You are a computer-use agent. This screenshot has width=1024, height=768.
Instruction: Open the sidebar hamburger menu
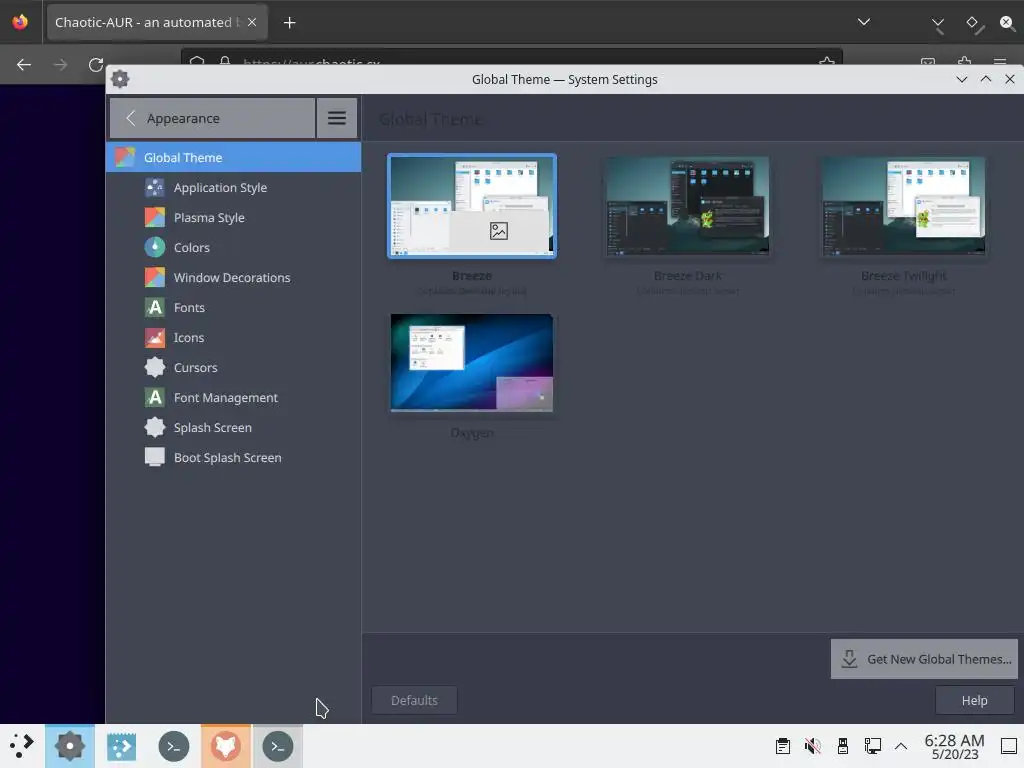point(337,118)
